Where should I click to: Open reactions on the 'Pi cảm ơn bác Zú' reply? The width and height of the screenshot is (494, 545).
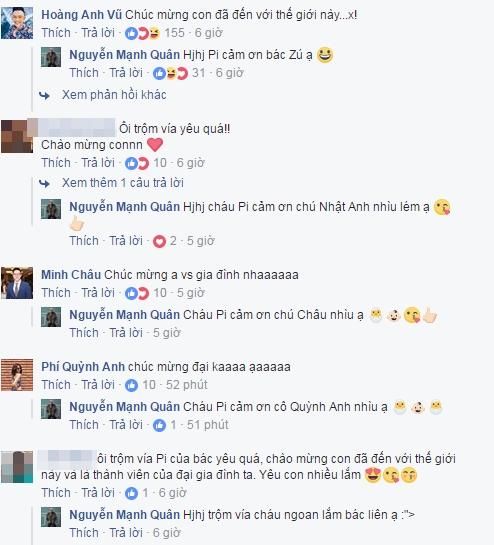[171, 73]
